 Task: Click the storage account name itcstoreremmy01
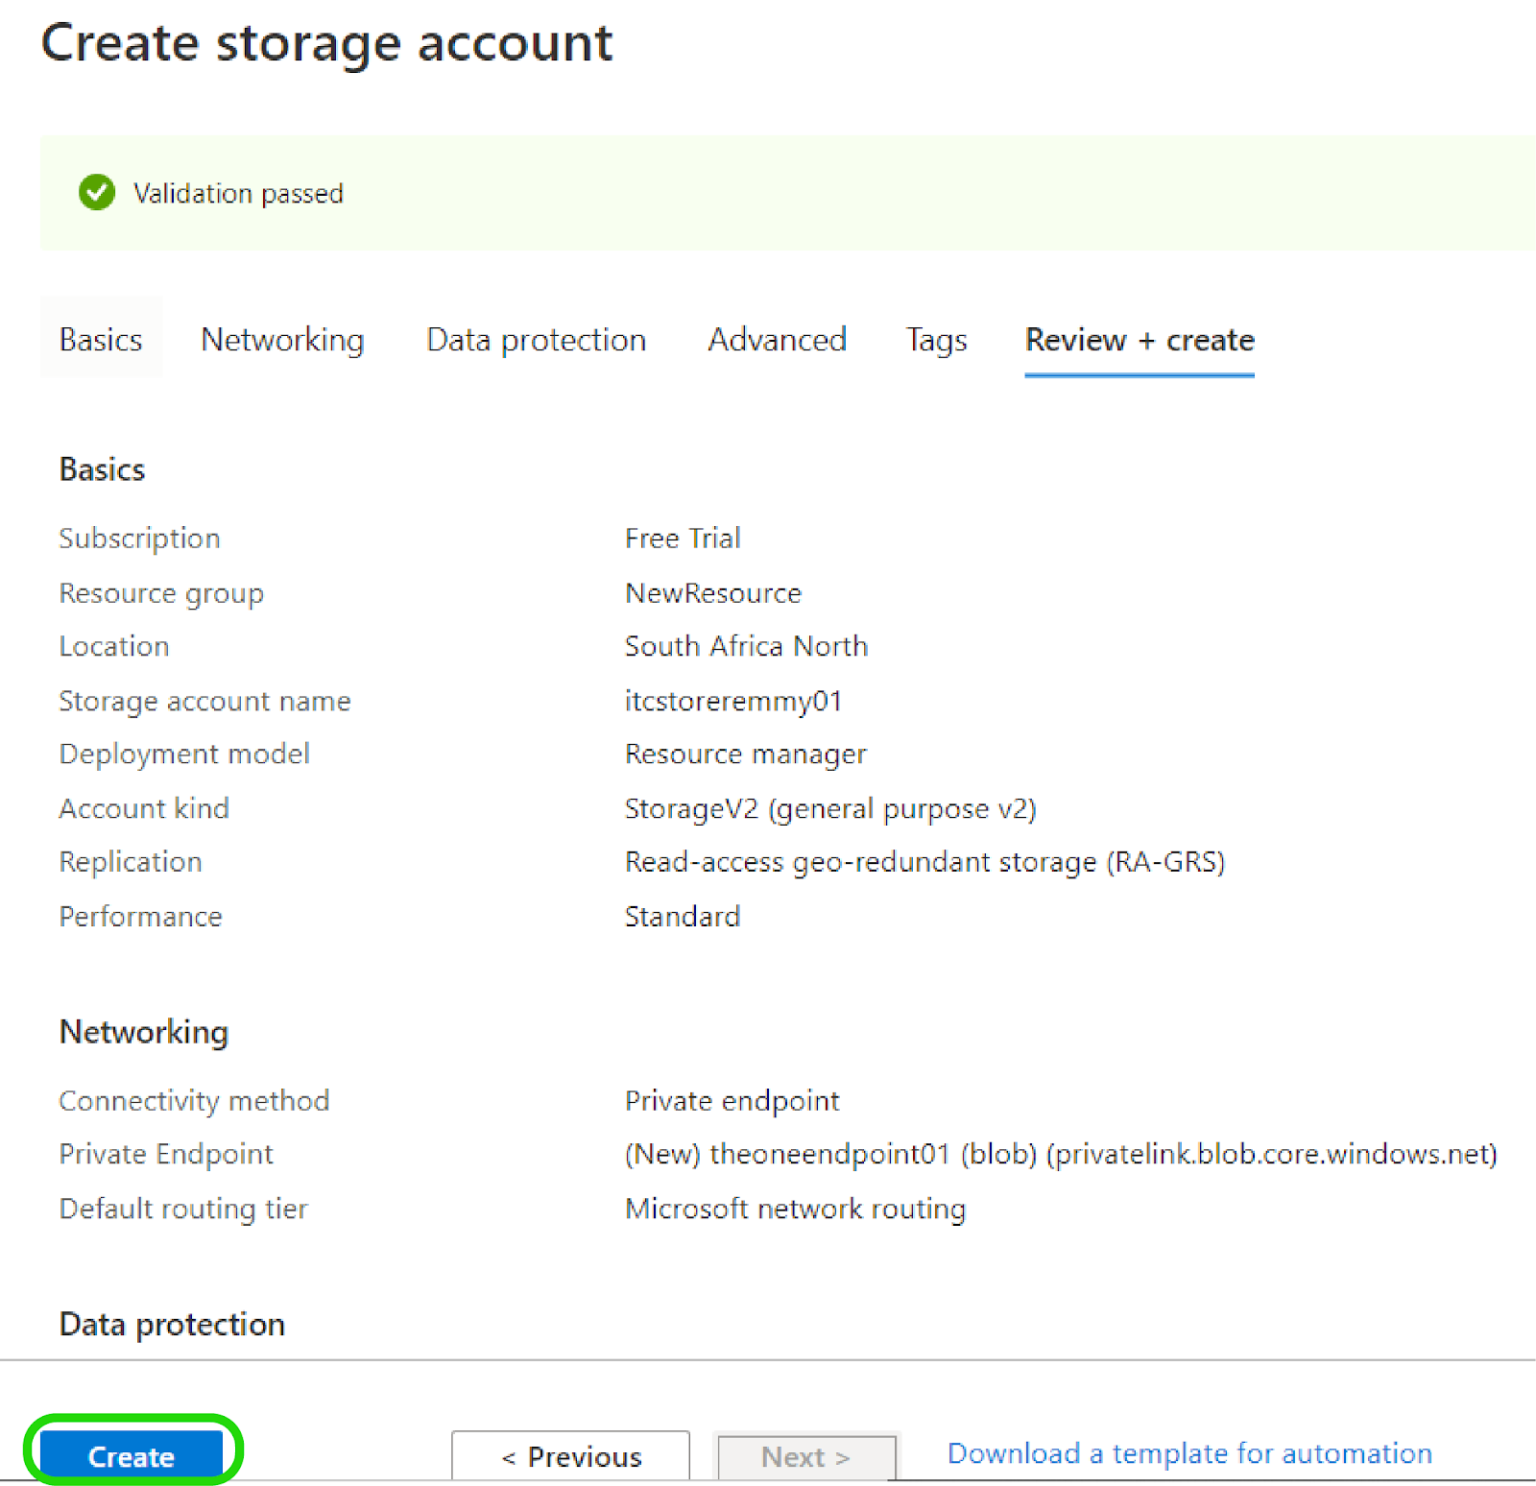(x=733, y=701)
